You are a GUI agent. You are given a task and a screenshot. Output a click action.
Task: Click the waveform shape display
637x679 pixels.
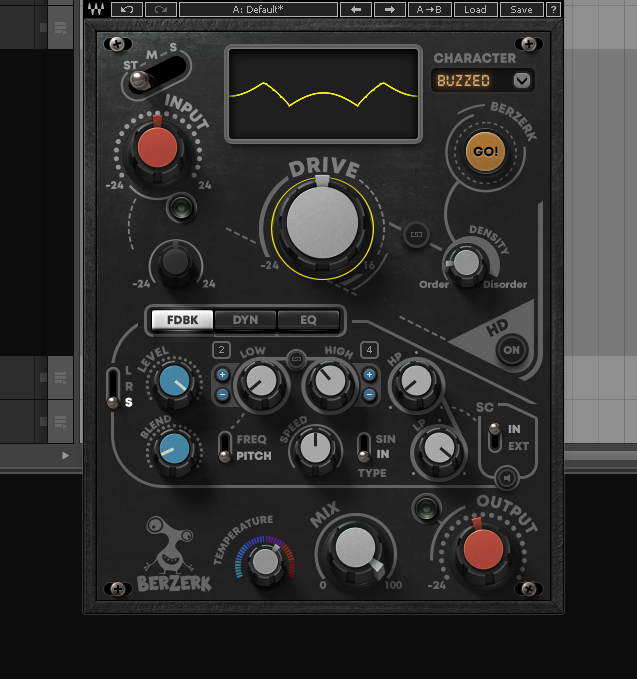tap(323, 94)
